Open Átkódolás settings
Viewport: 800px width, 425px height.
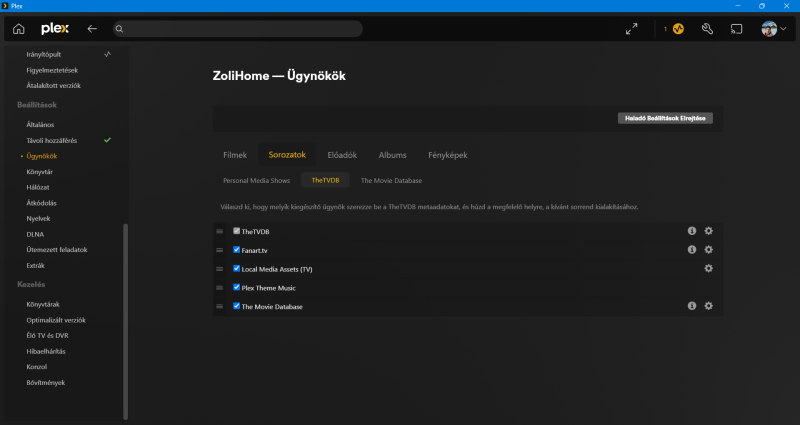pos(41,203)
